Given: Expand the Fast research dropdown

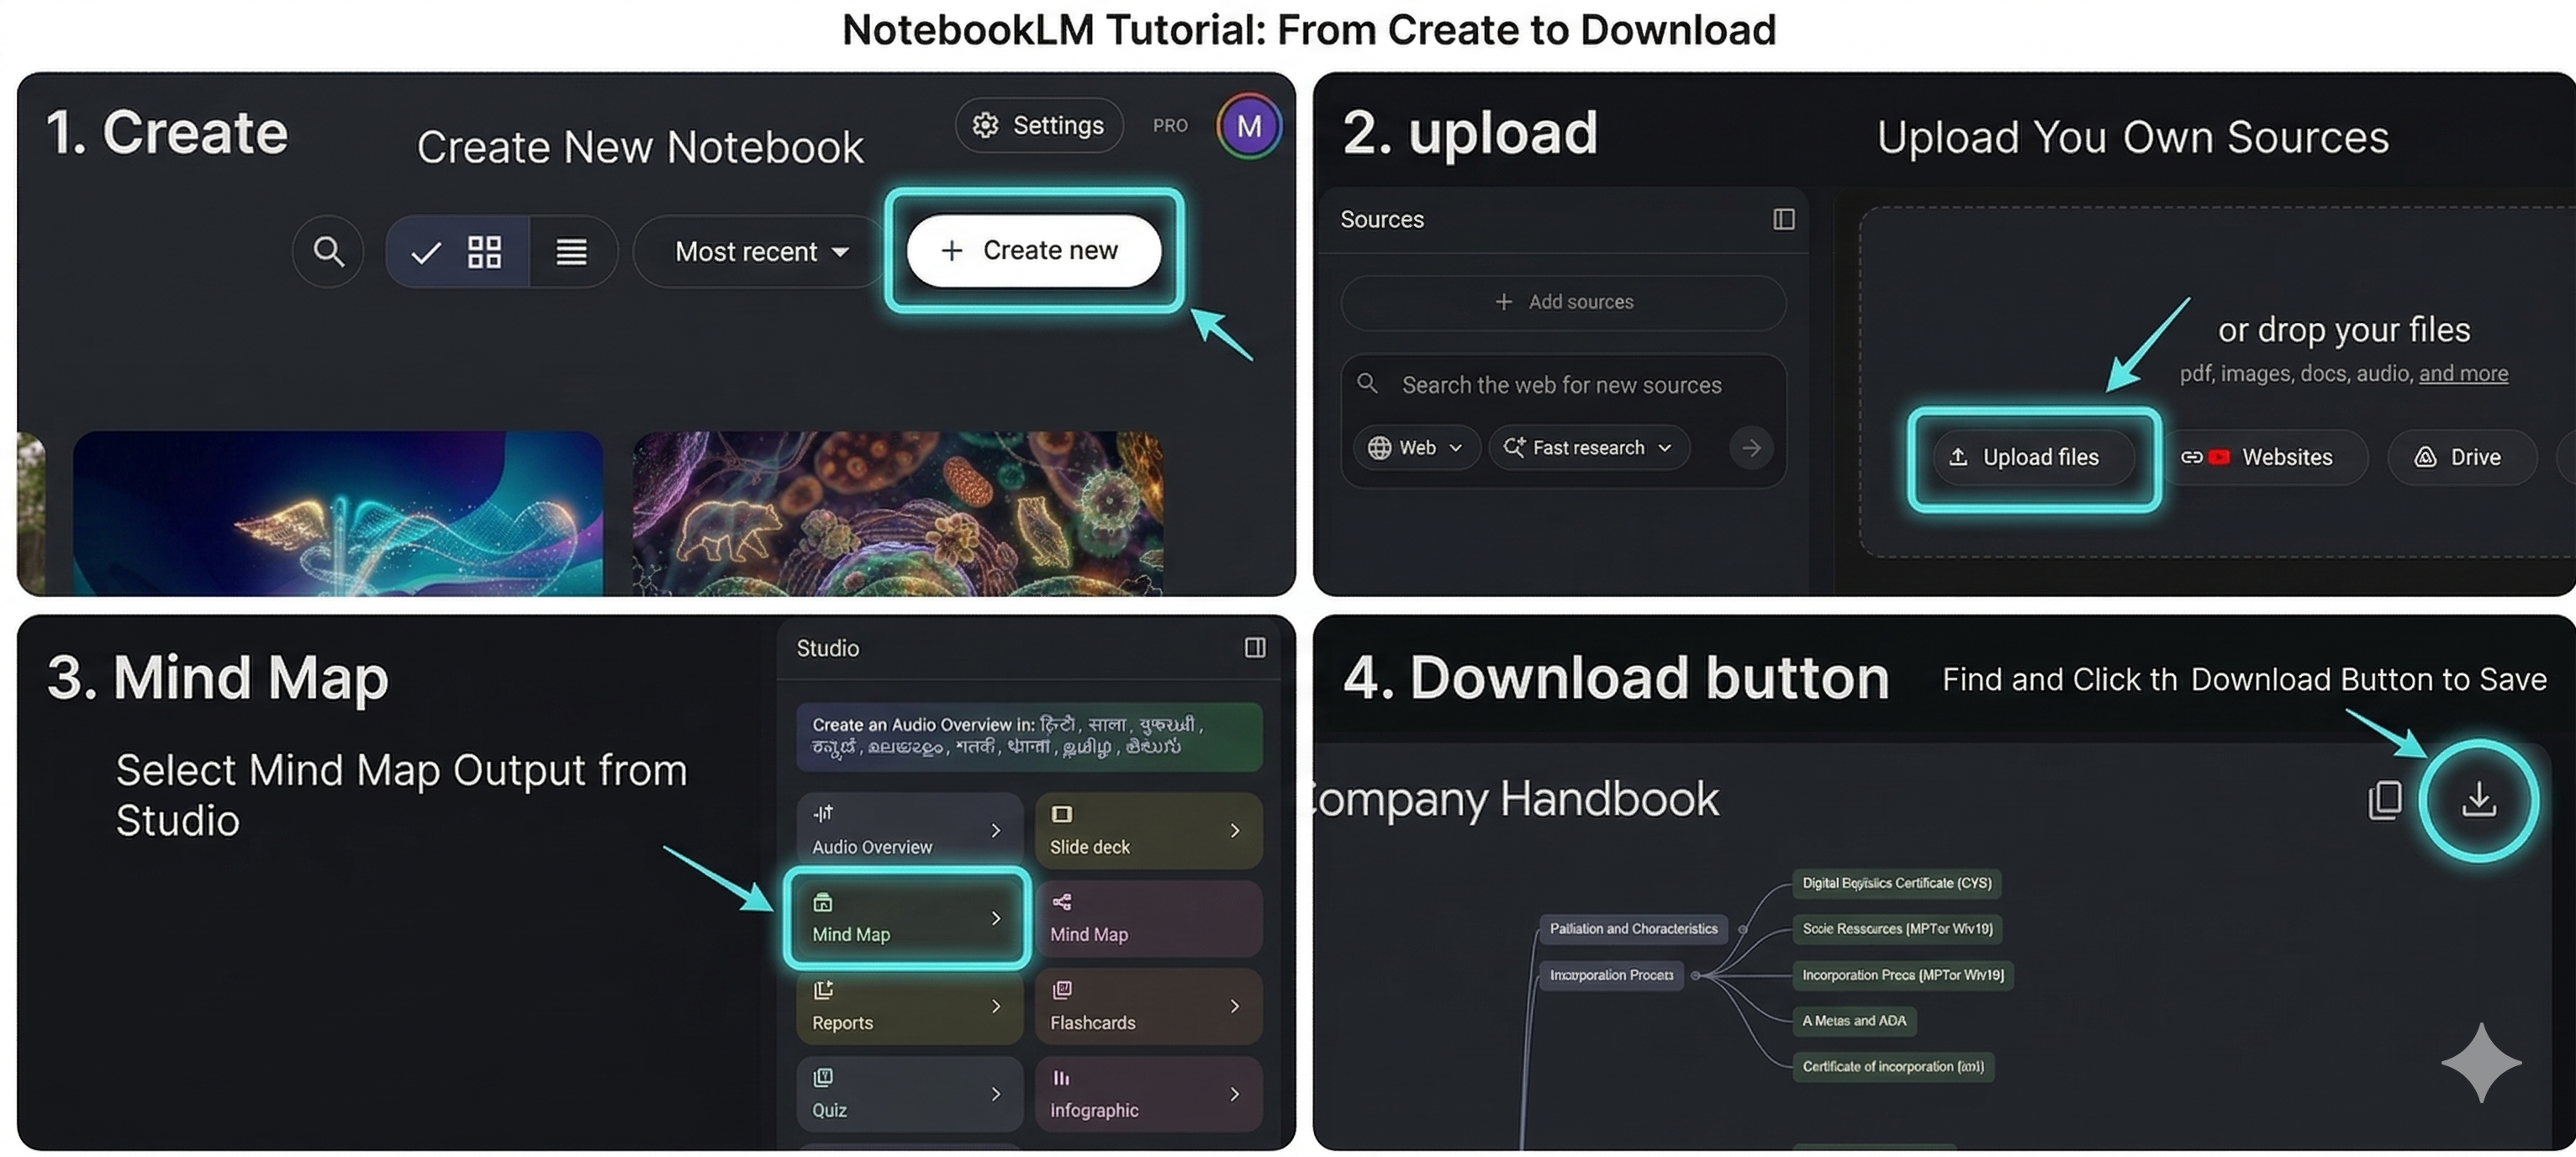Looking at the screenshot, I should [1589, 447].
